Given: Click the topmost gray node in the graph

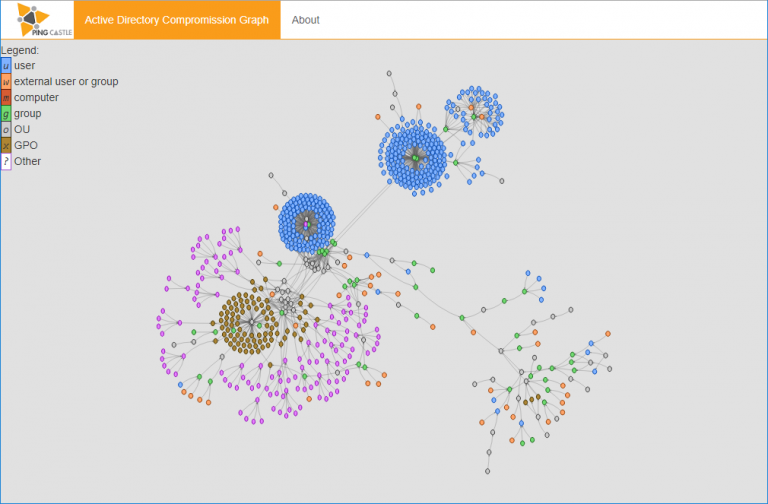Looking at the screenshot, I should click(x=389, y=73).
